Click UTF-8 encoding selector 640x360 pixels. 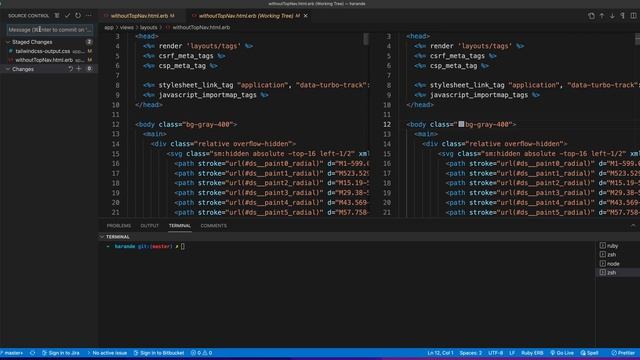[x=496, y=353]
